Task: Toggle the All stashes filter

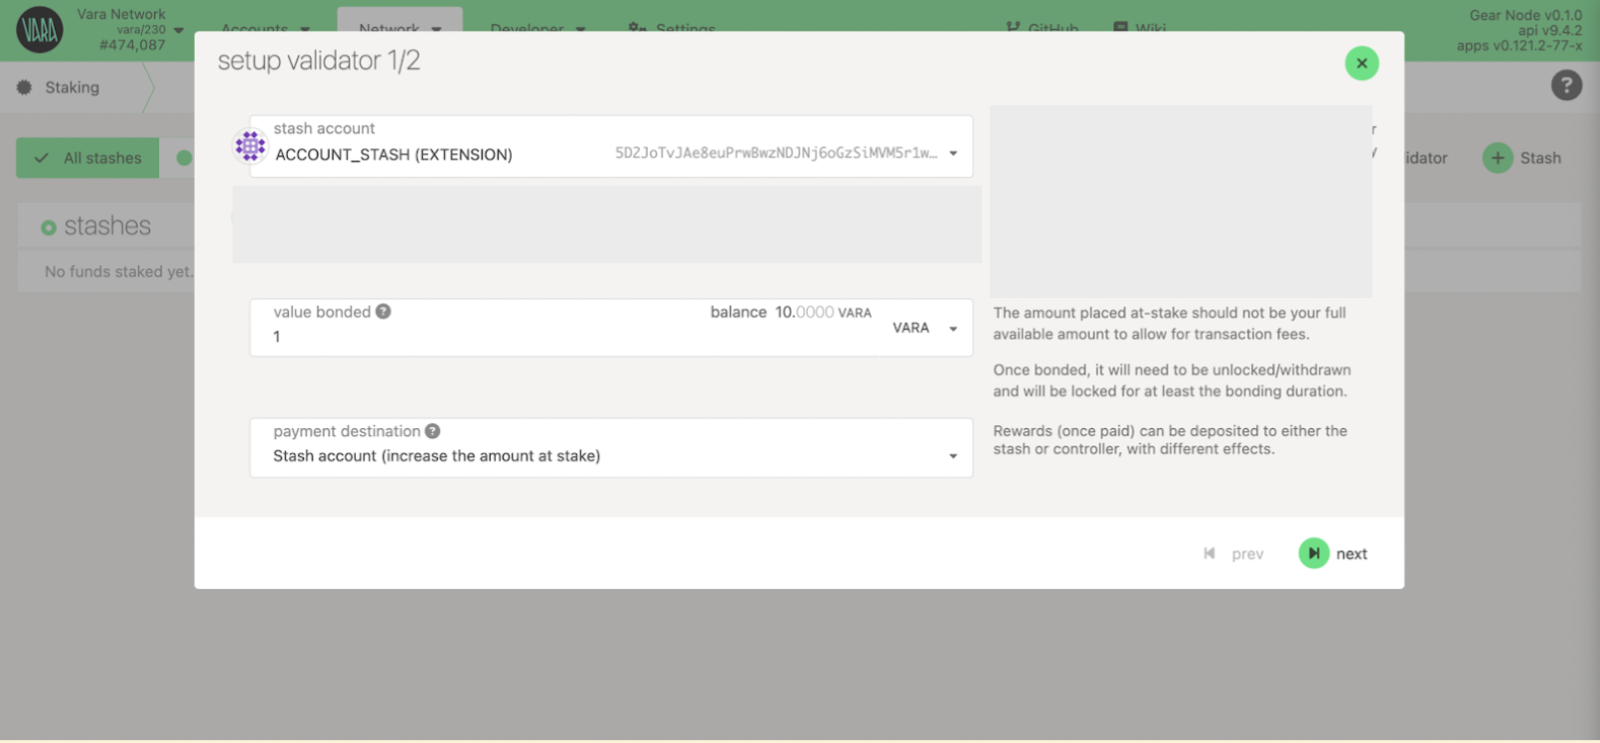Action: [x=88, y=158]
